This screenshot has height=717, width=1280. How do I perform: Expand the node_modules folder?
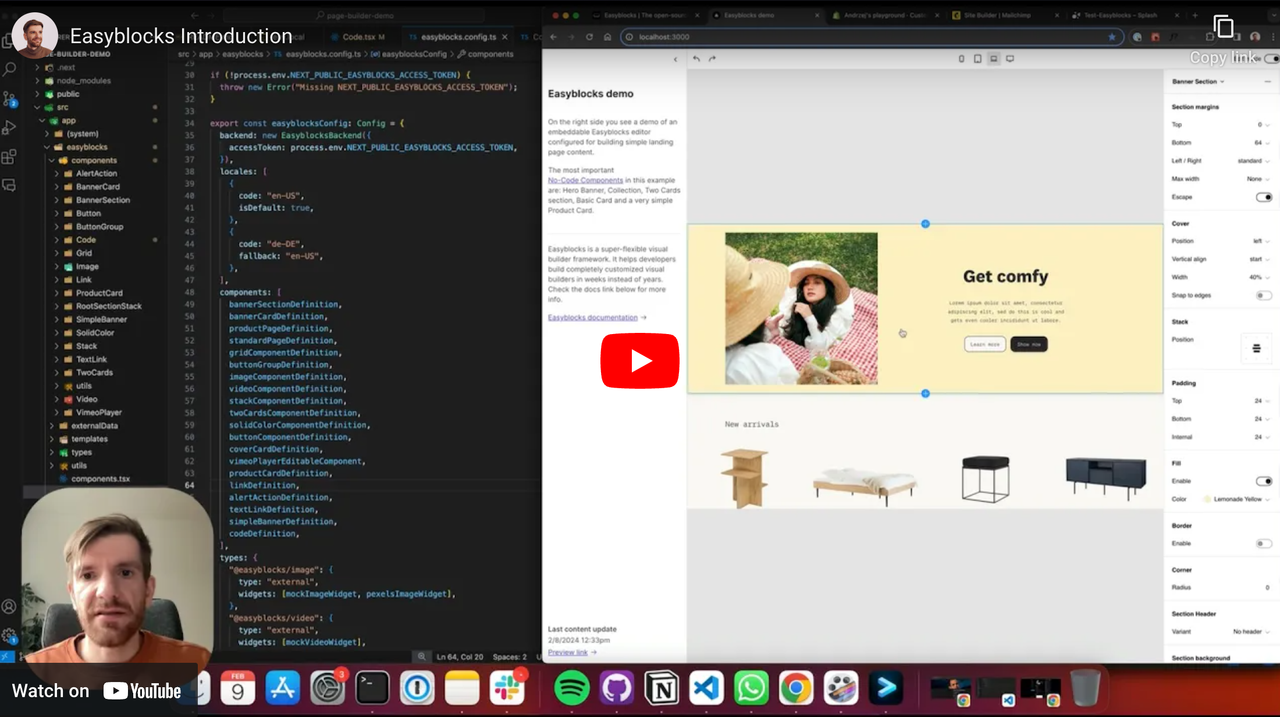pos(76,80)
